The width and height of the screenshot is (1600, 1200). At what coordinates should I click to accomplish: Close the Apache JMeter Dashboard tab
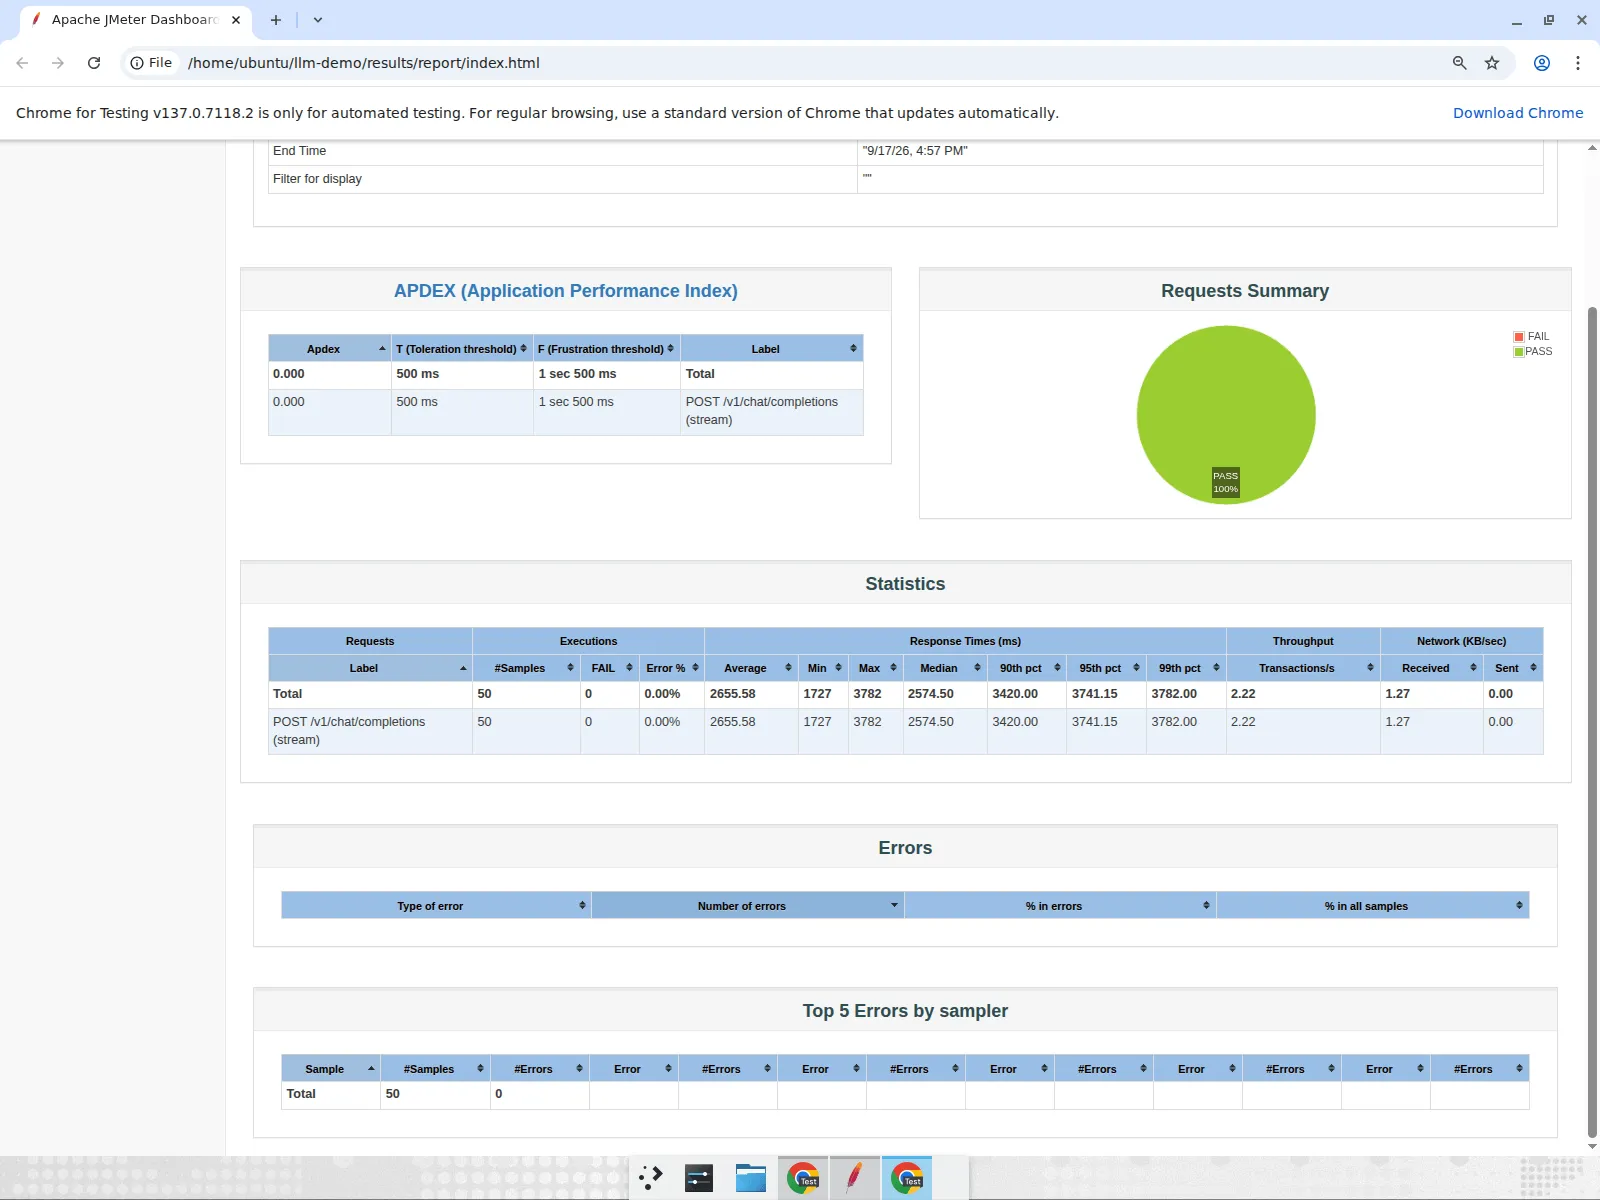(236, 20)
